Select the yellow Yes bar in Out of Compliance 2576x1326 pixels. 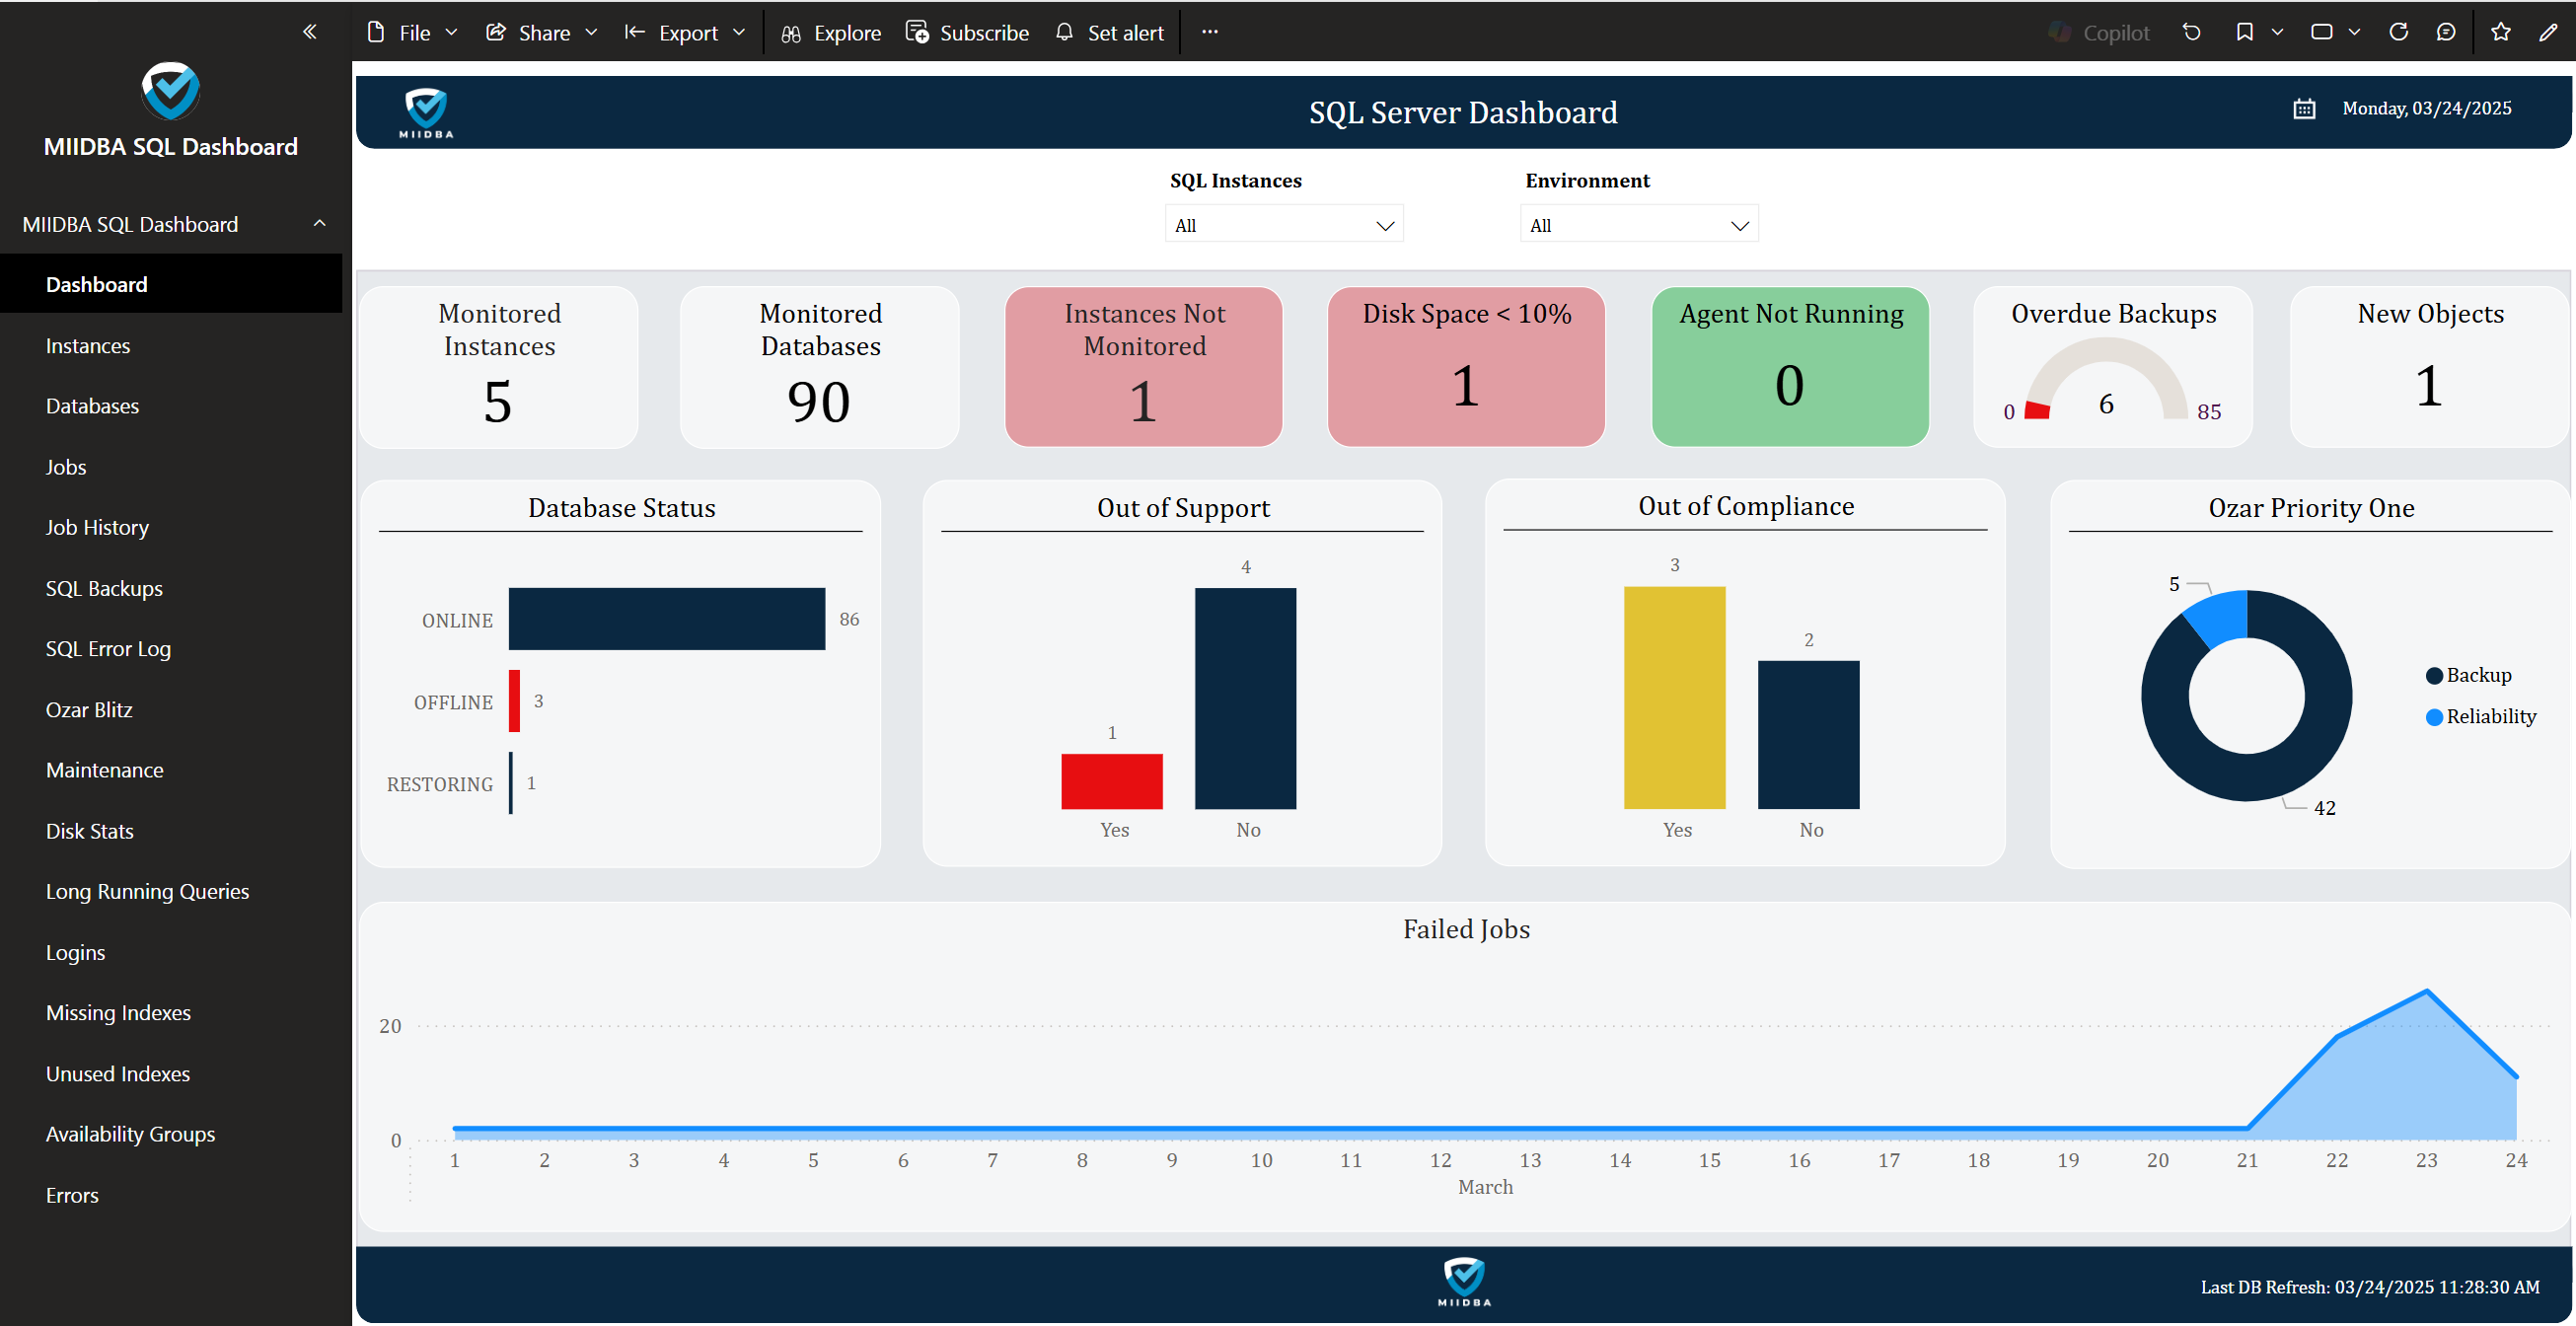pos(1675,697)
